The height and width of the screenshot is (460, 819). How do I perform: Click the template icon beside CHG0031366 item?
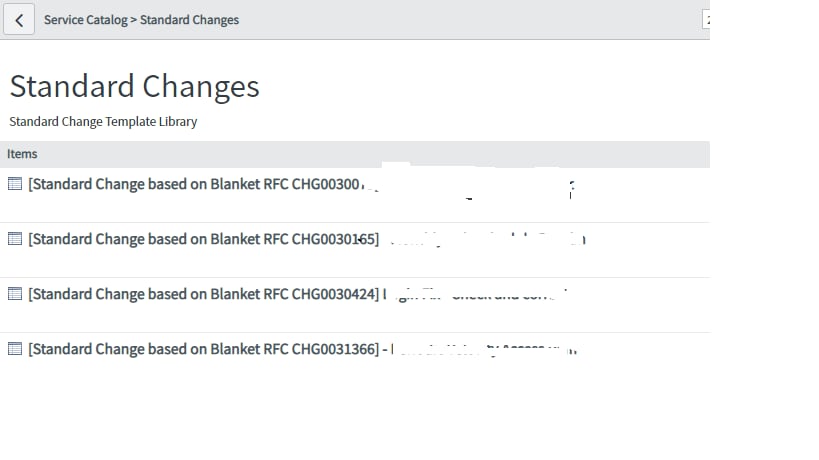(15, 349)
